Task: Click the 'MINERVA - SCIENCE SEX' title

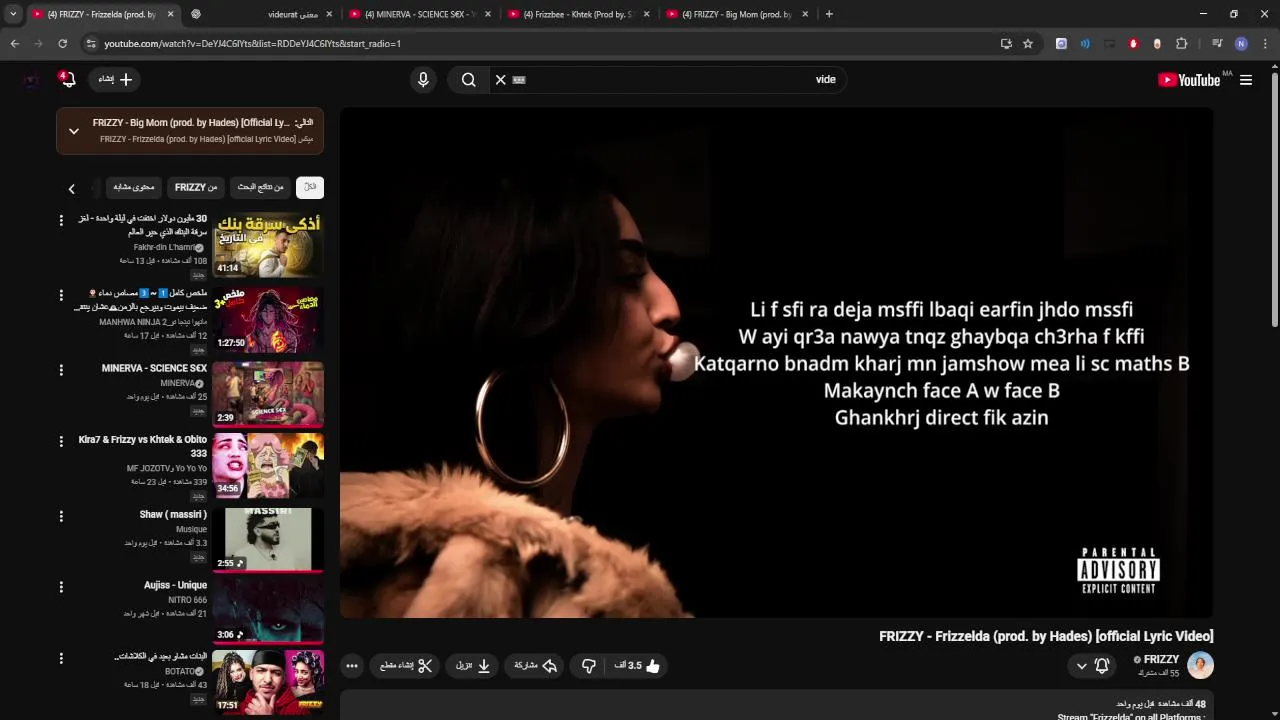Action: [154, 368]
